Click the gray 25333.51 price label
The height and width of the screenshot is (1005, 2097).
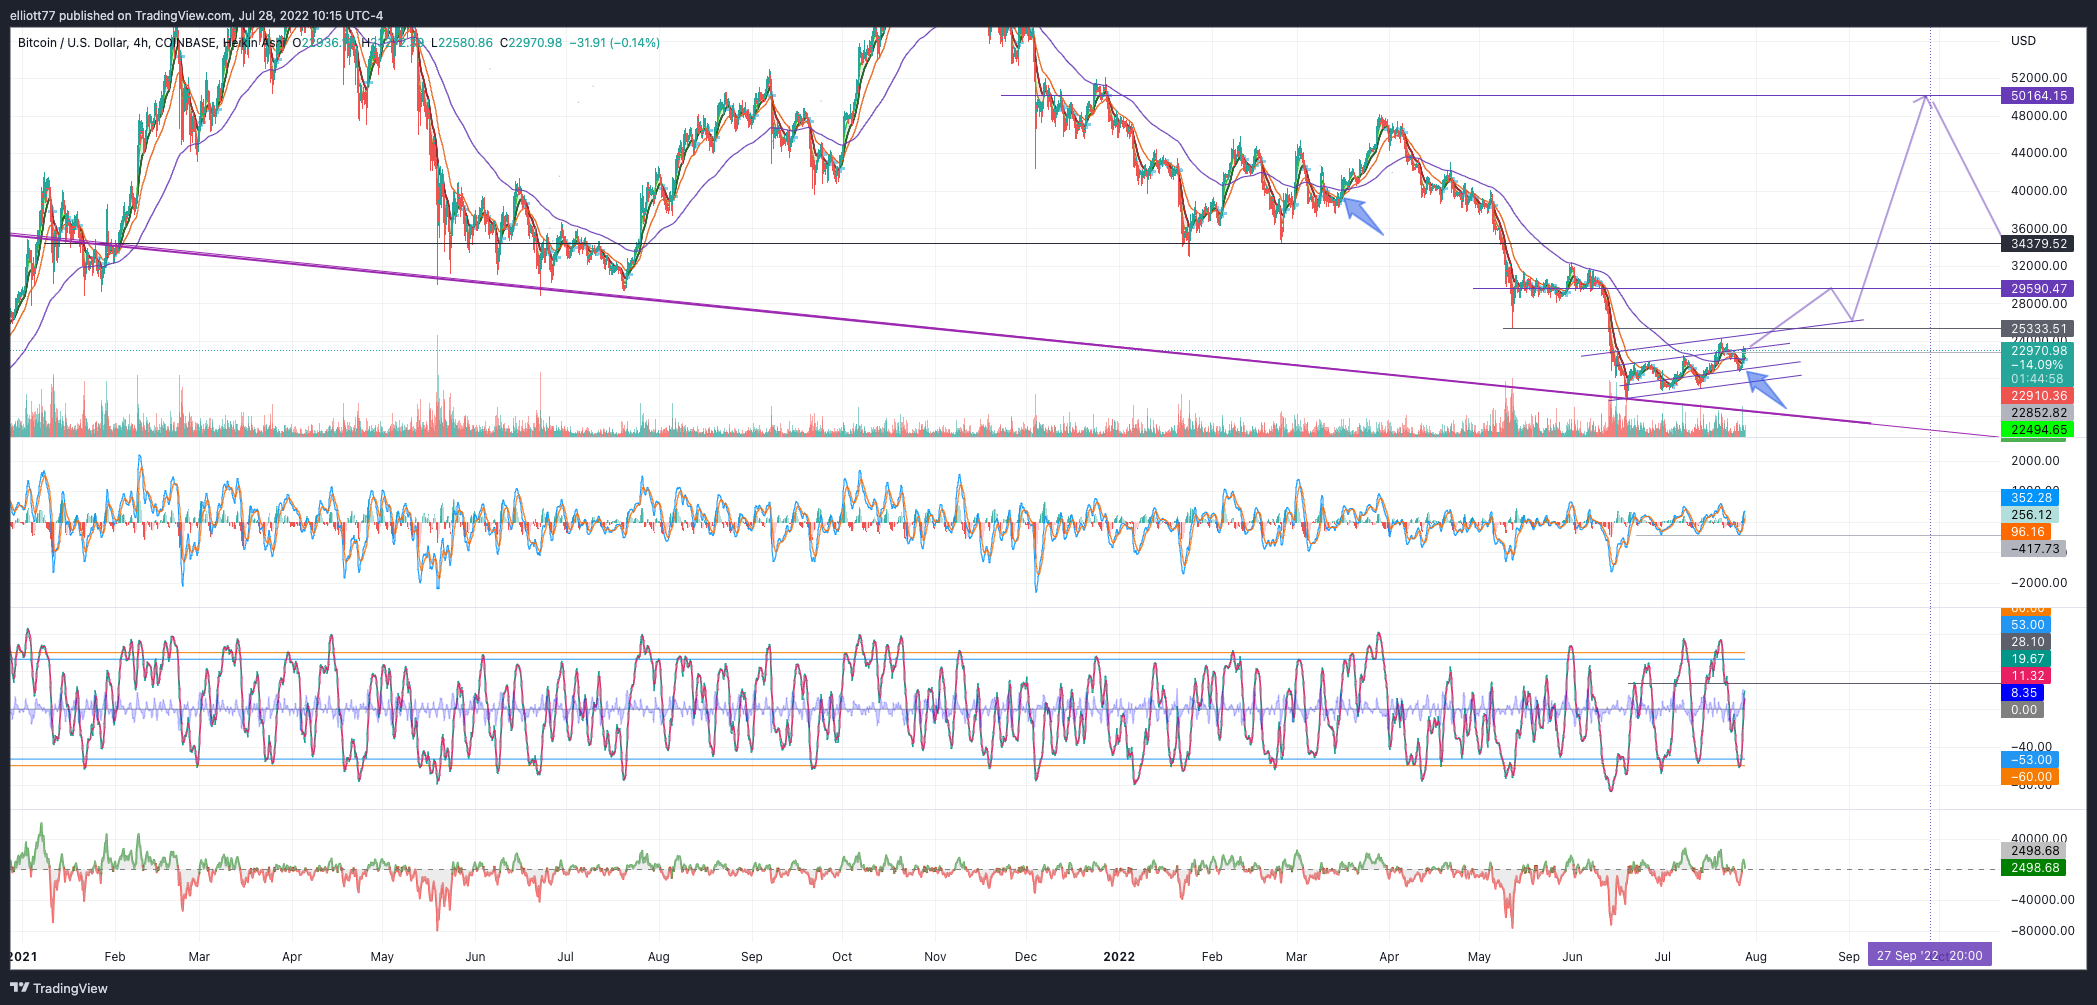[2037, 329]
